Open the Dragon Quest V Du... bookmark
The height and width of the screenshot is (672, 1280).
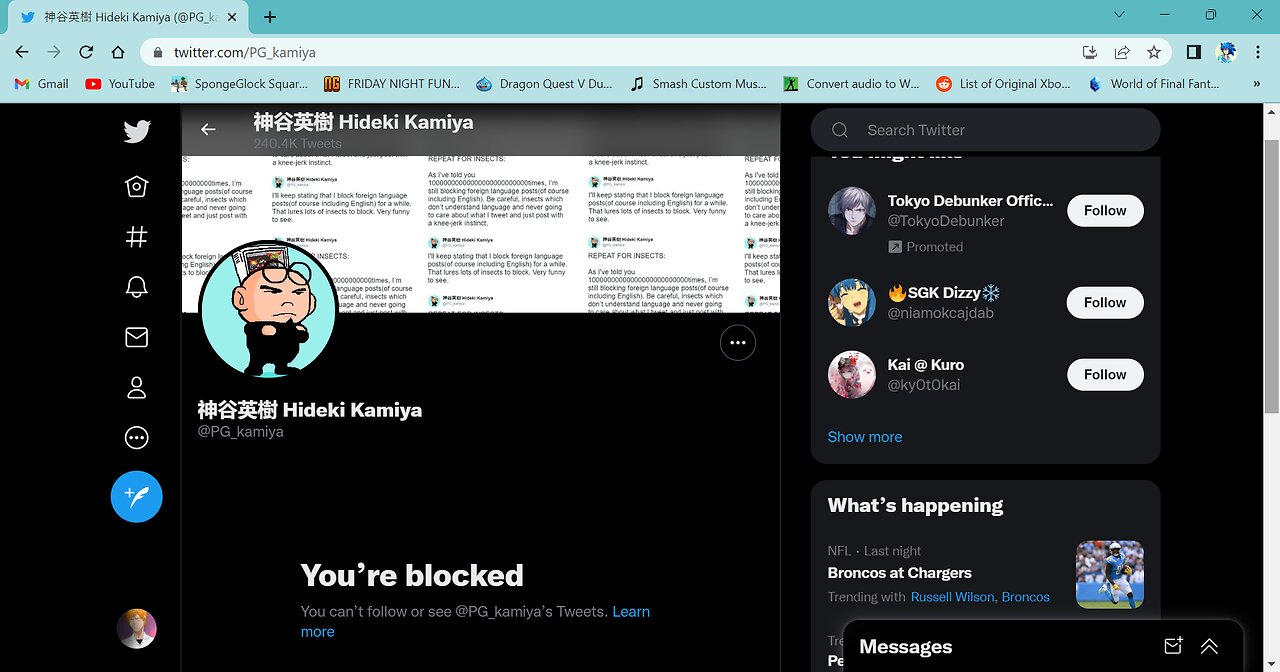[x=544, y=84]
